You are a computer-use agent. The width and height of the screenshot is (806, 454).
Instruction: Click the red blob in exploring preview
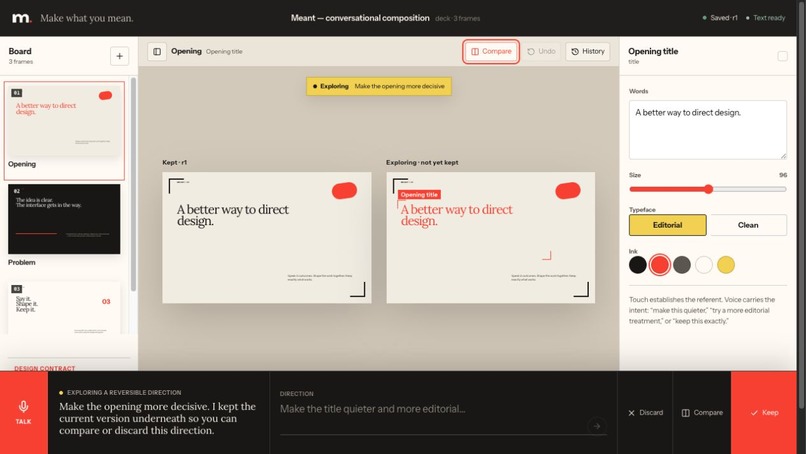click(x=568, y=191)
